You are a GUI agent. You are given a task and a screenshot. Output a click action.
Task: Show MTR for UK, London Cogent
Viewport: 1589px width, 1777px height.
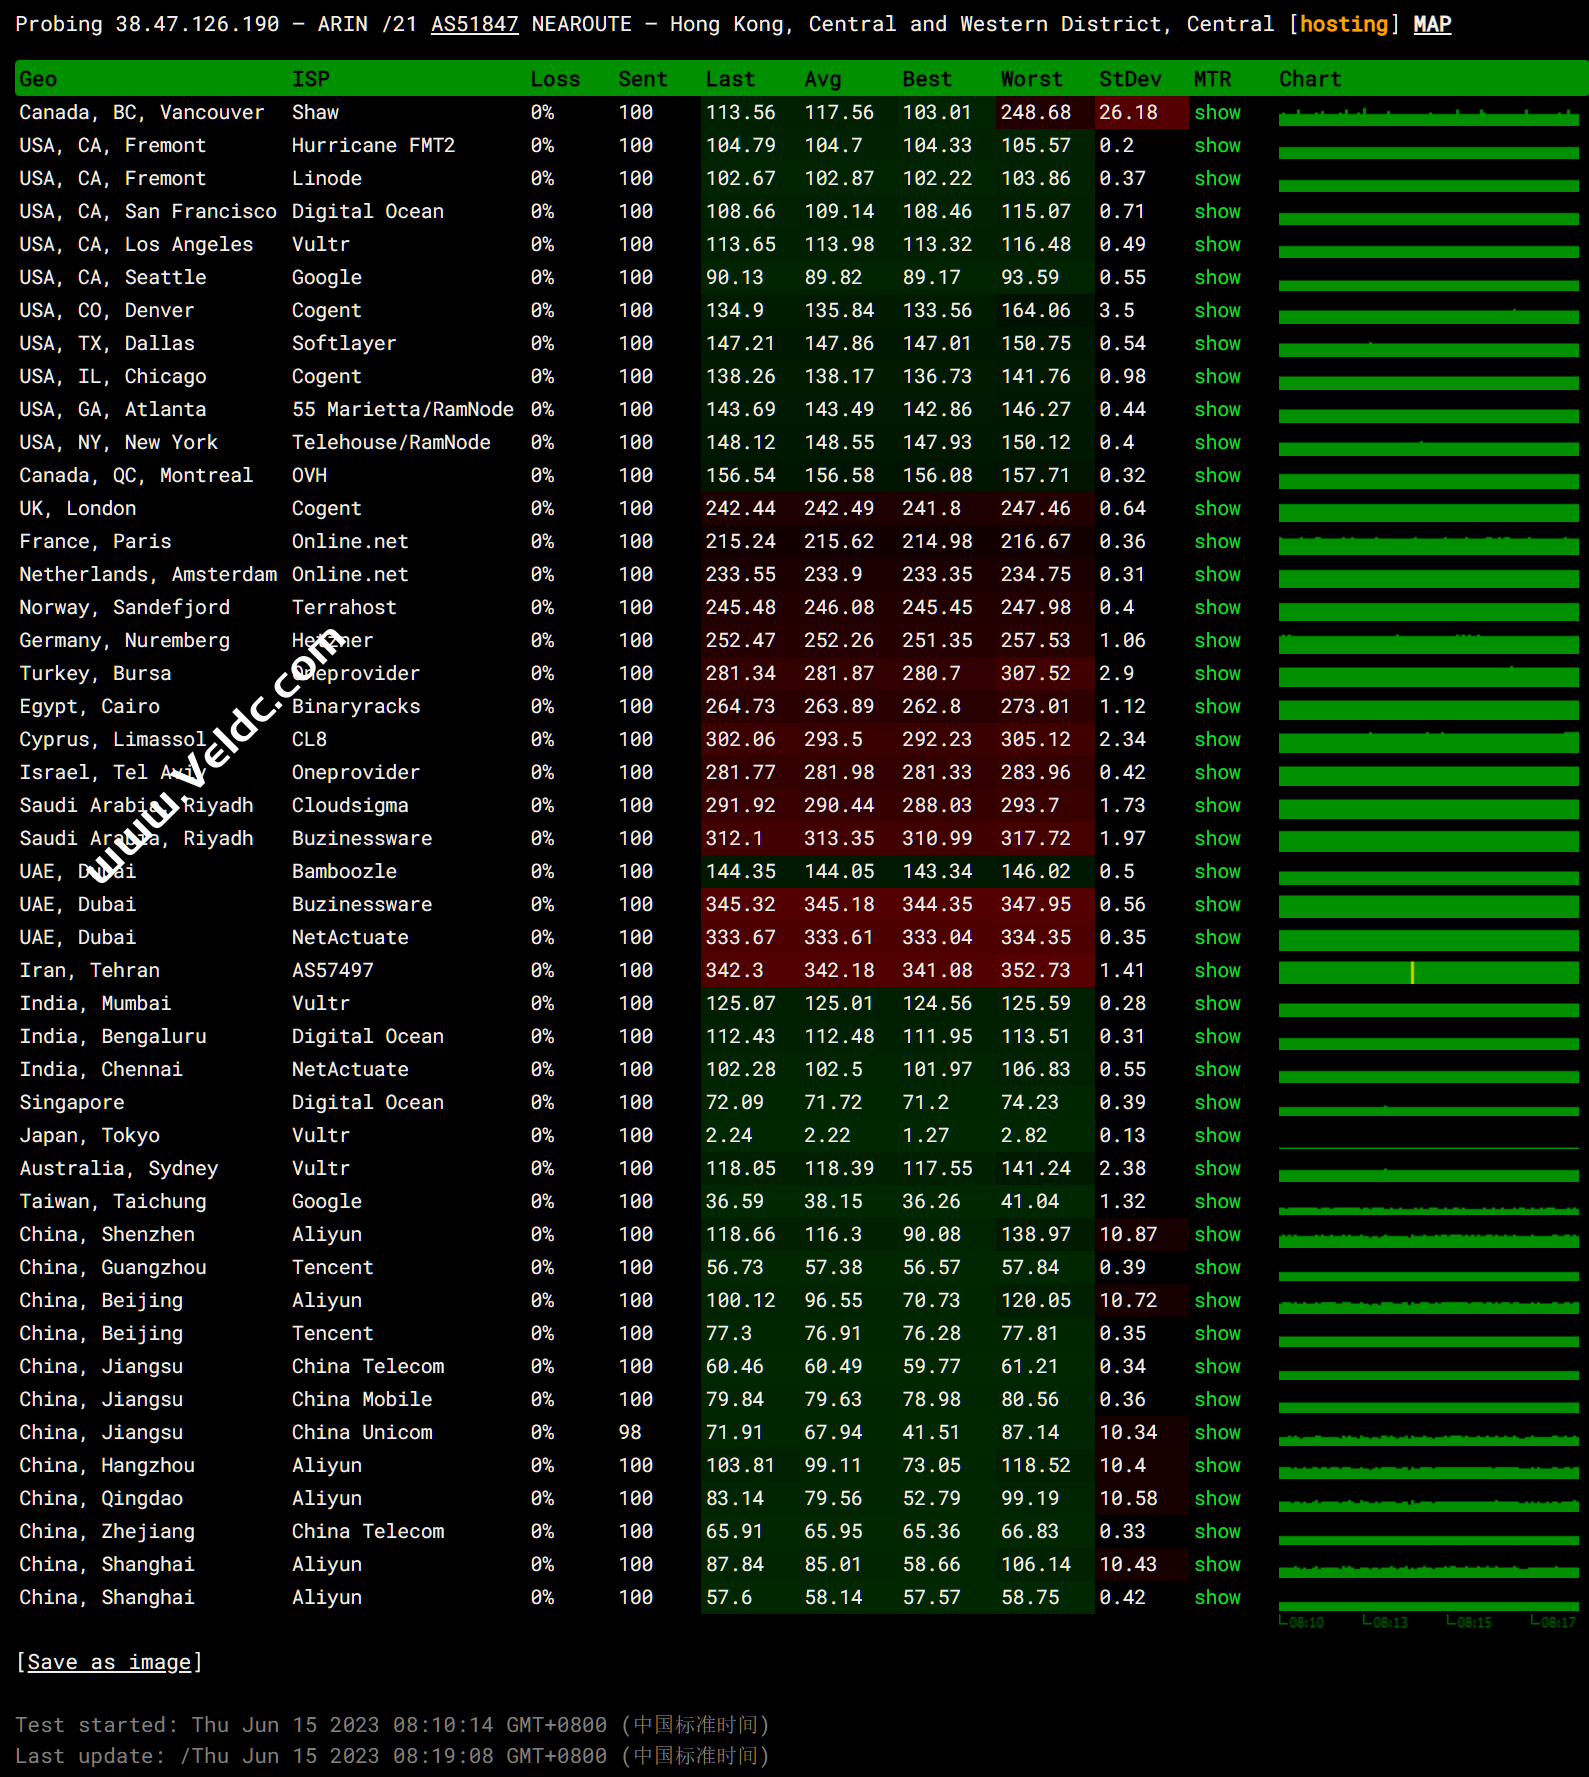(1217, 509)
